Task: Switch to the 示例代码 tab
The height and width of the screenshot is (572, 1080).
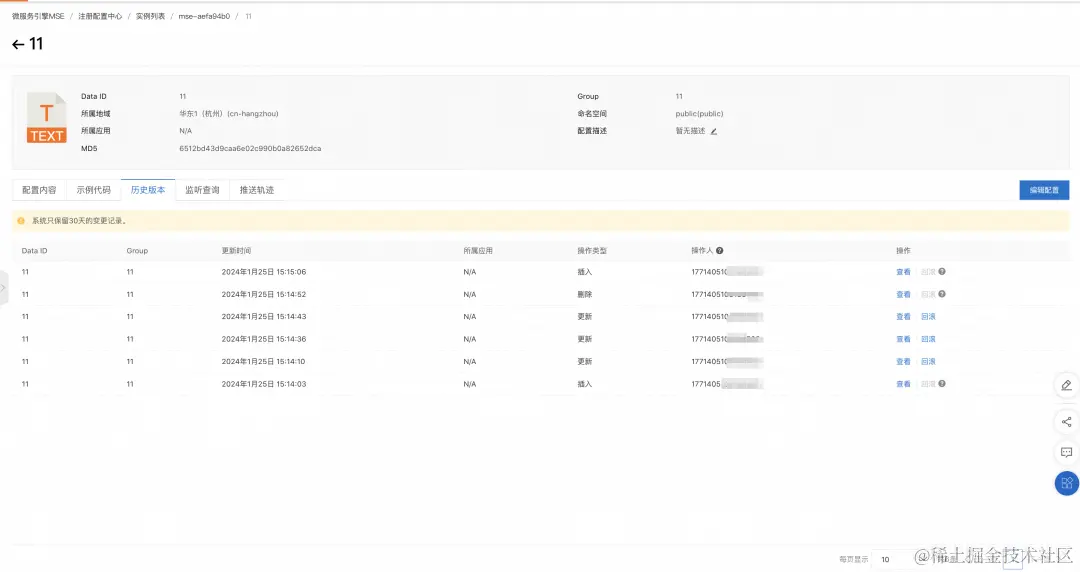Action: coord(94,190)
